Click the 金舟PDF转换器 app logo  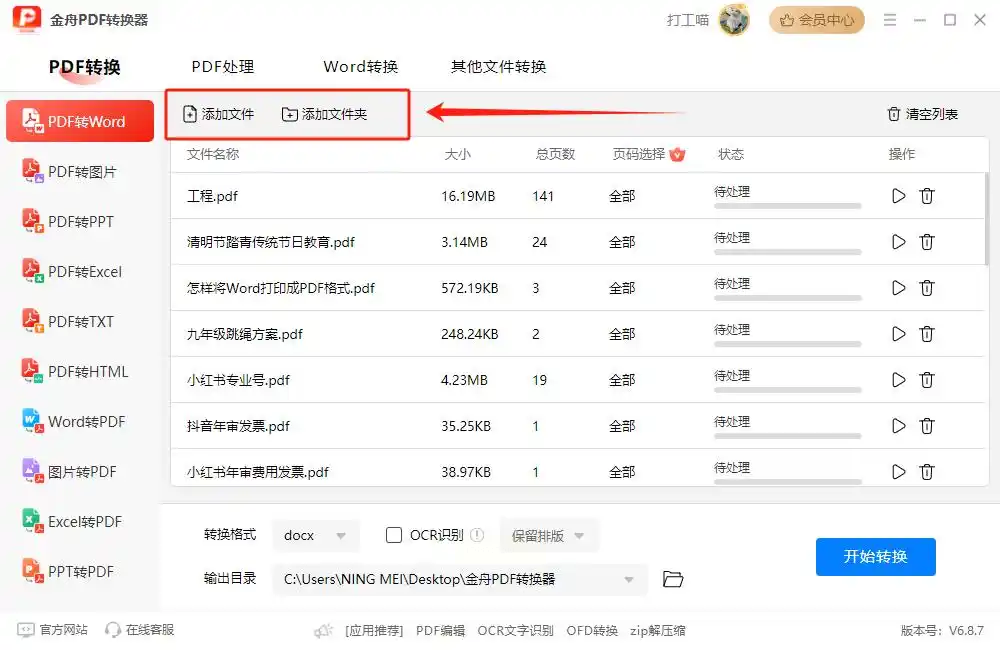click(x=27, y=20)
